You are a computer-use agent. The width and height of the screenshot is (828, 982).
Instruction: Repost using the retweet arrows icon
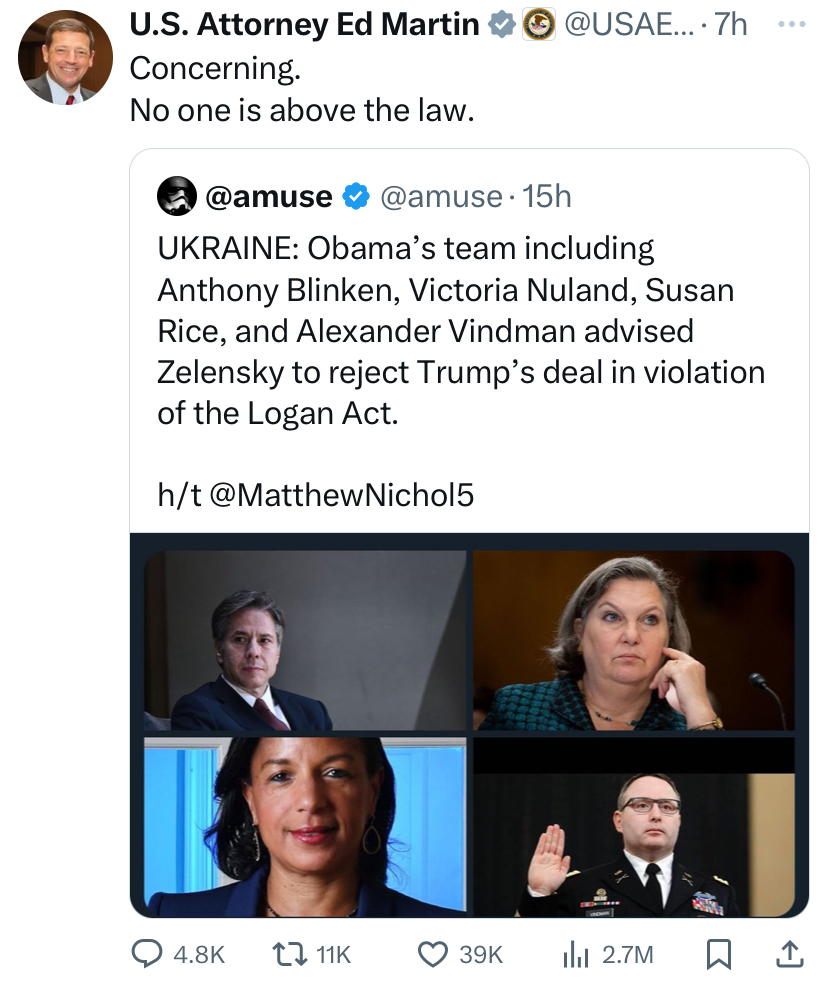(290, 954)
